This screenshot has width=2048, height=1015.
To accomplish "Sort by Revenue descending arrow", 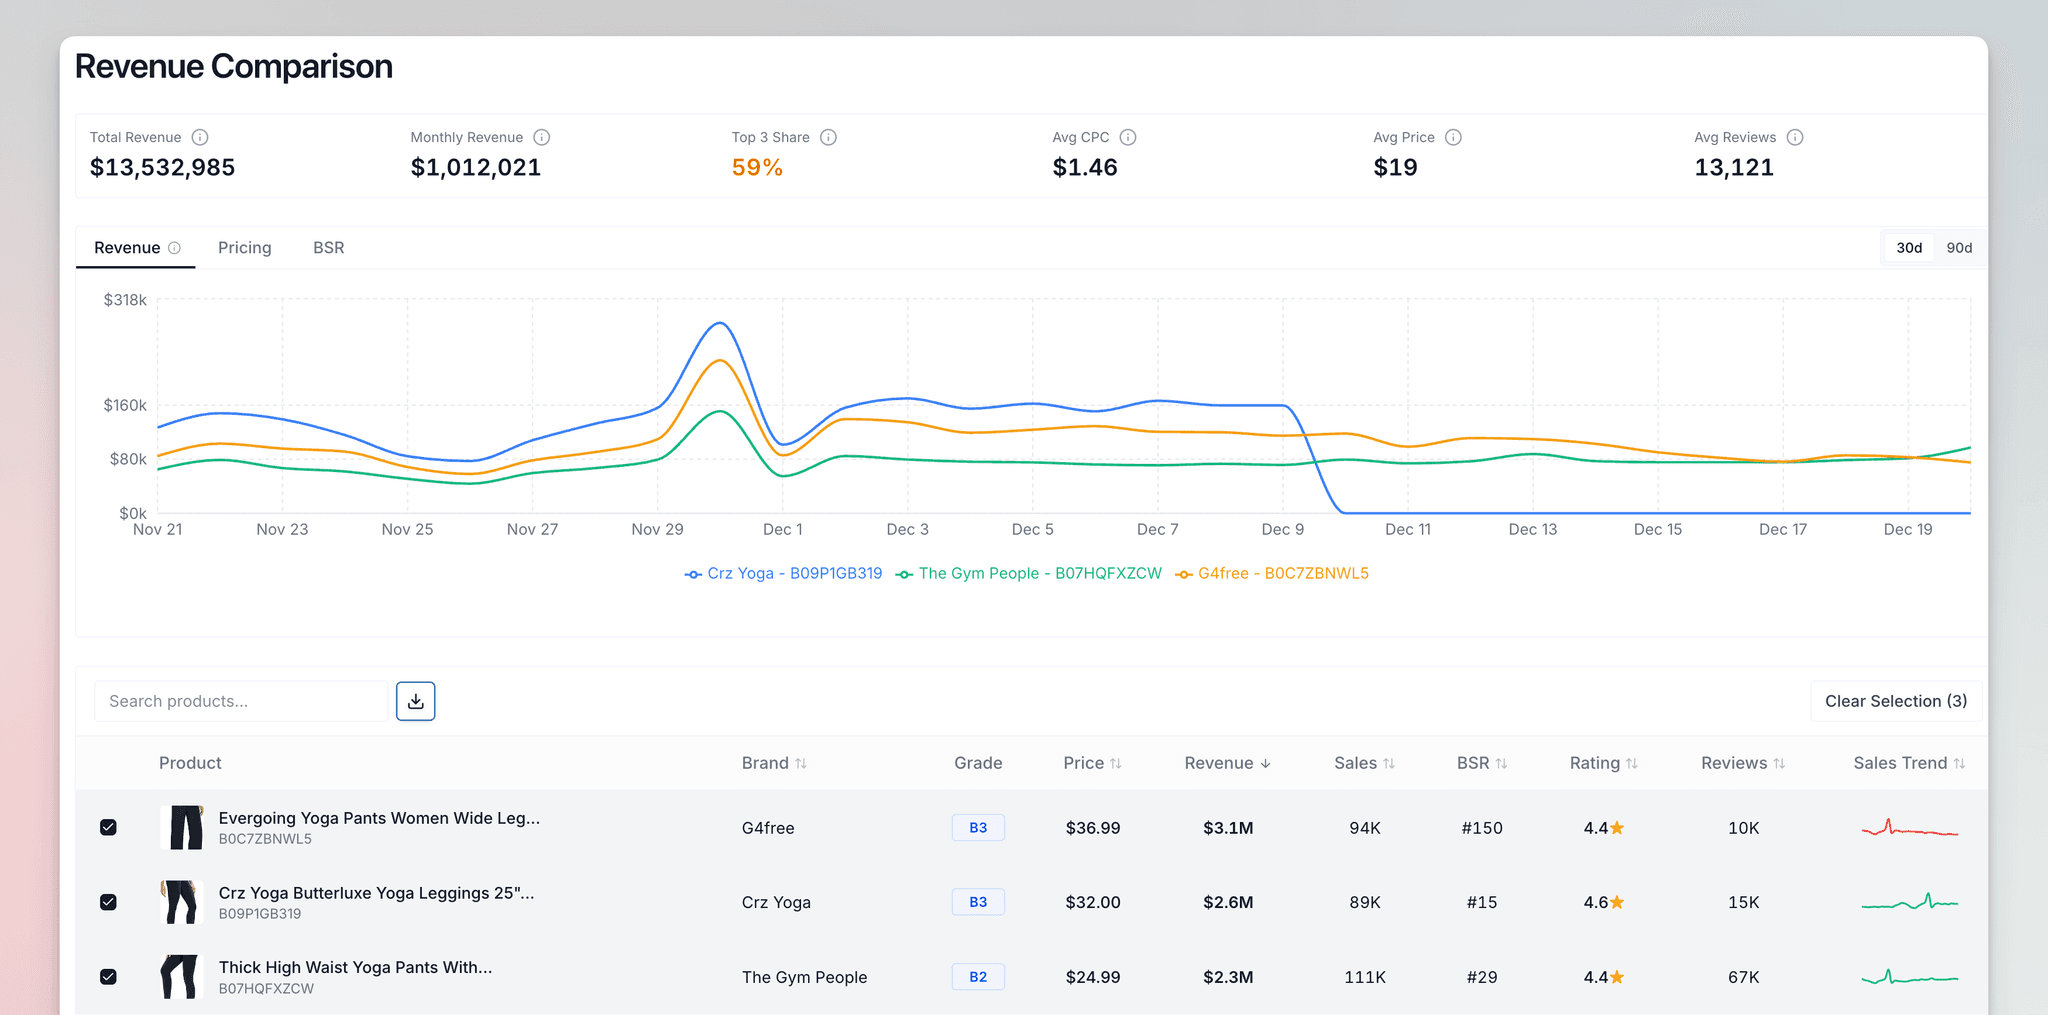I will pyautogui.click(x=1266, y=763).
